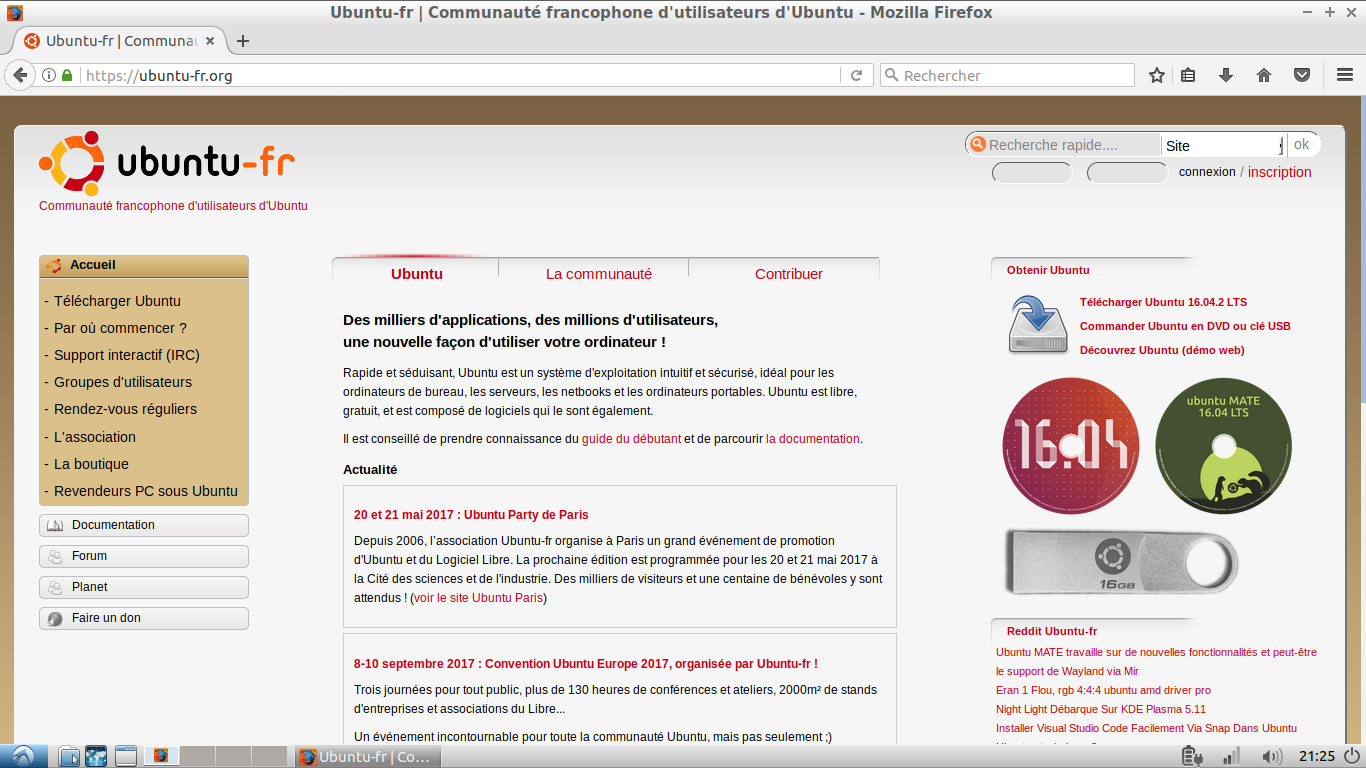This screenshot has width=1366, height=768.
Task: Click the inscription link
Action: coord(1279,172)
